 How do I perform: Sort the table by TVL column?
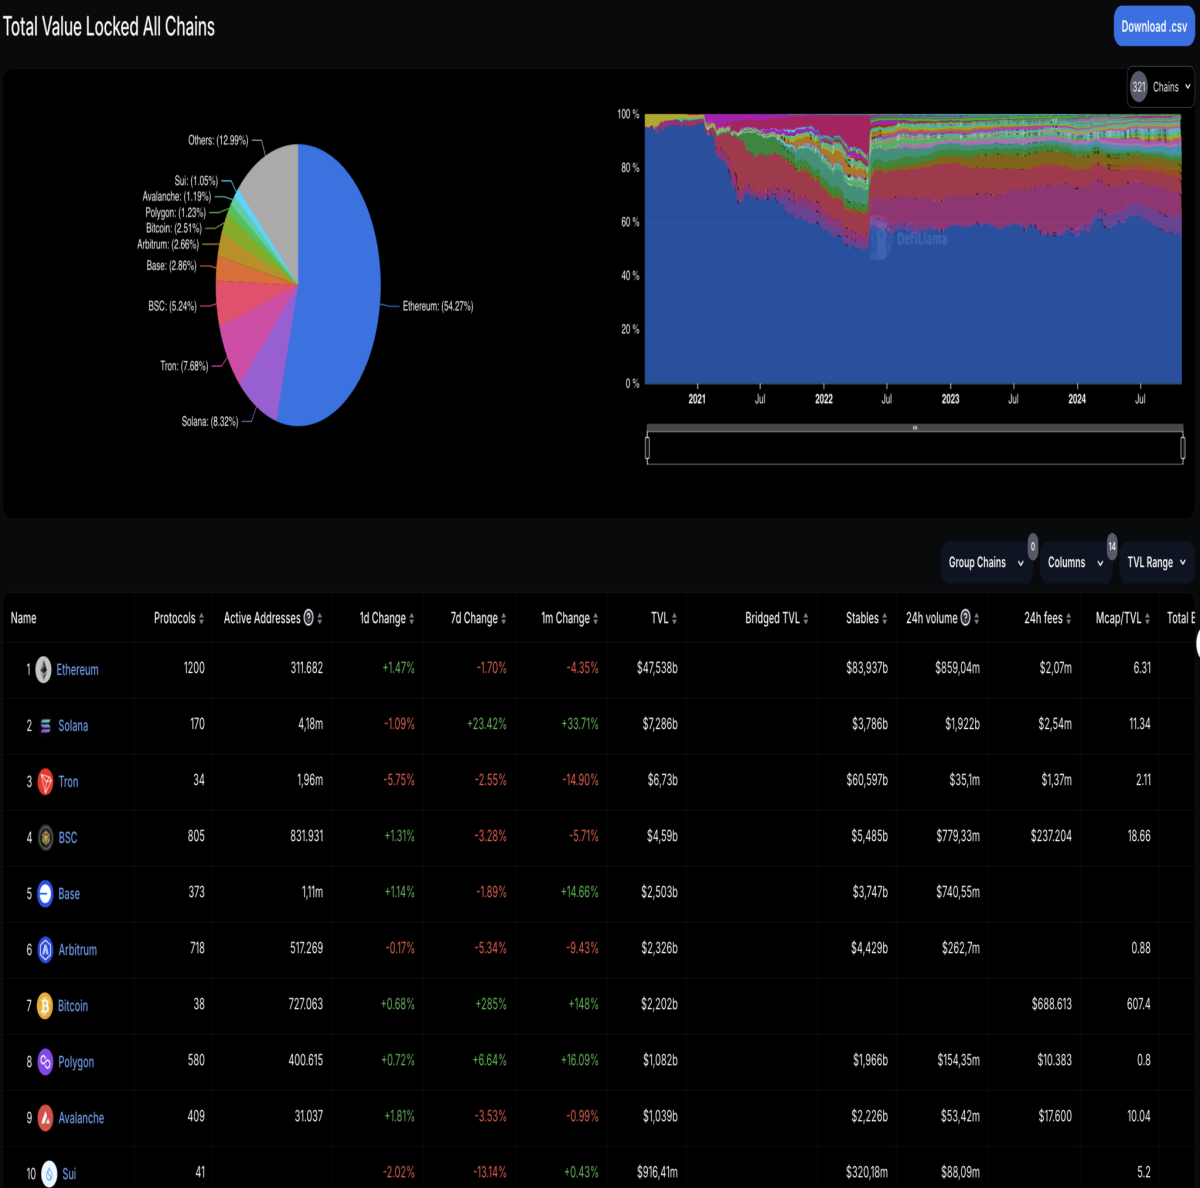664,618
